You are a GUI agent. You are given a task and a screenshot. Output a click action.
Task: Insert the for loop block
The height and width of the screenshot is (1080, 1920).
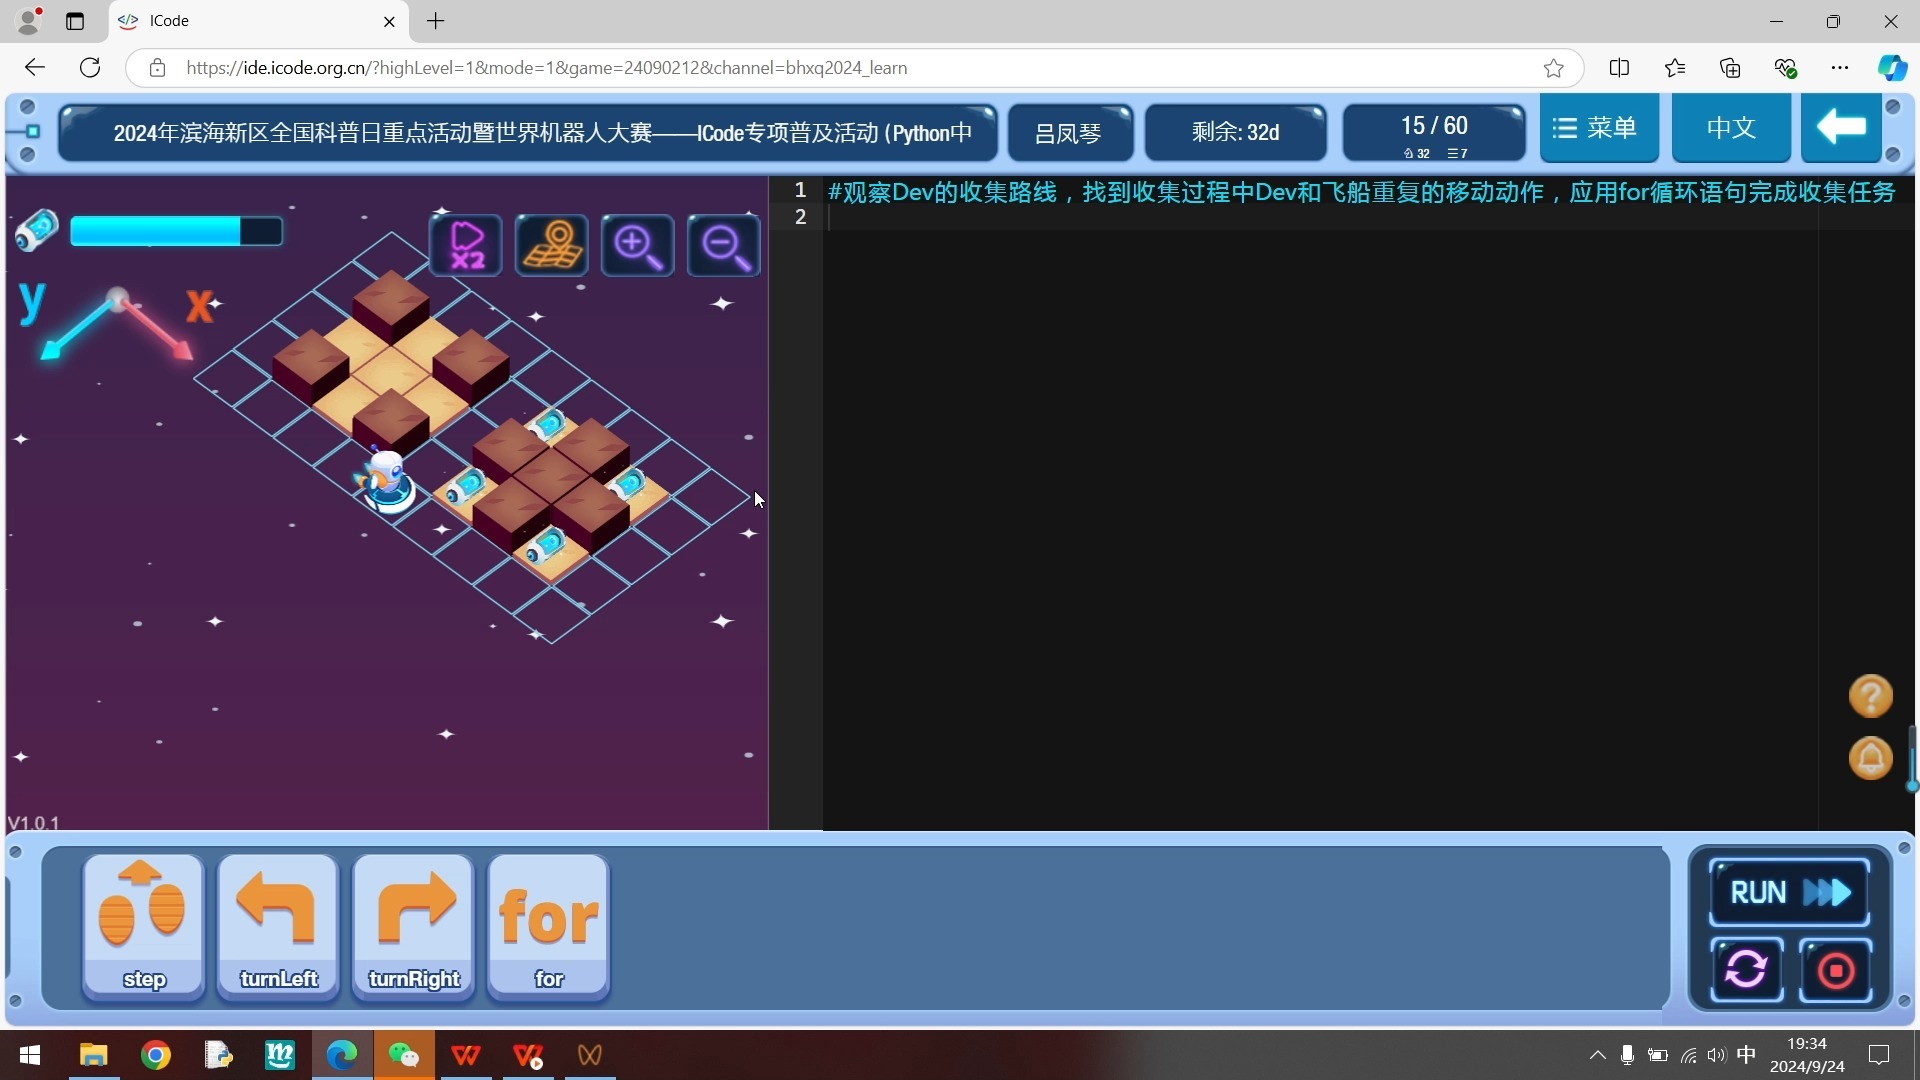549,926
